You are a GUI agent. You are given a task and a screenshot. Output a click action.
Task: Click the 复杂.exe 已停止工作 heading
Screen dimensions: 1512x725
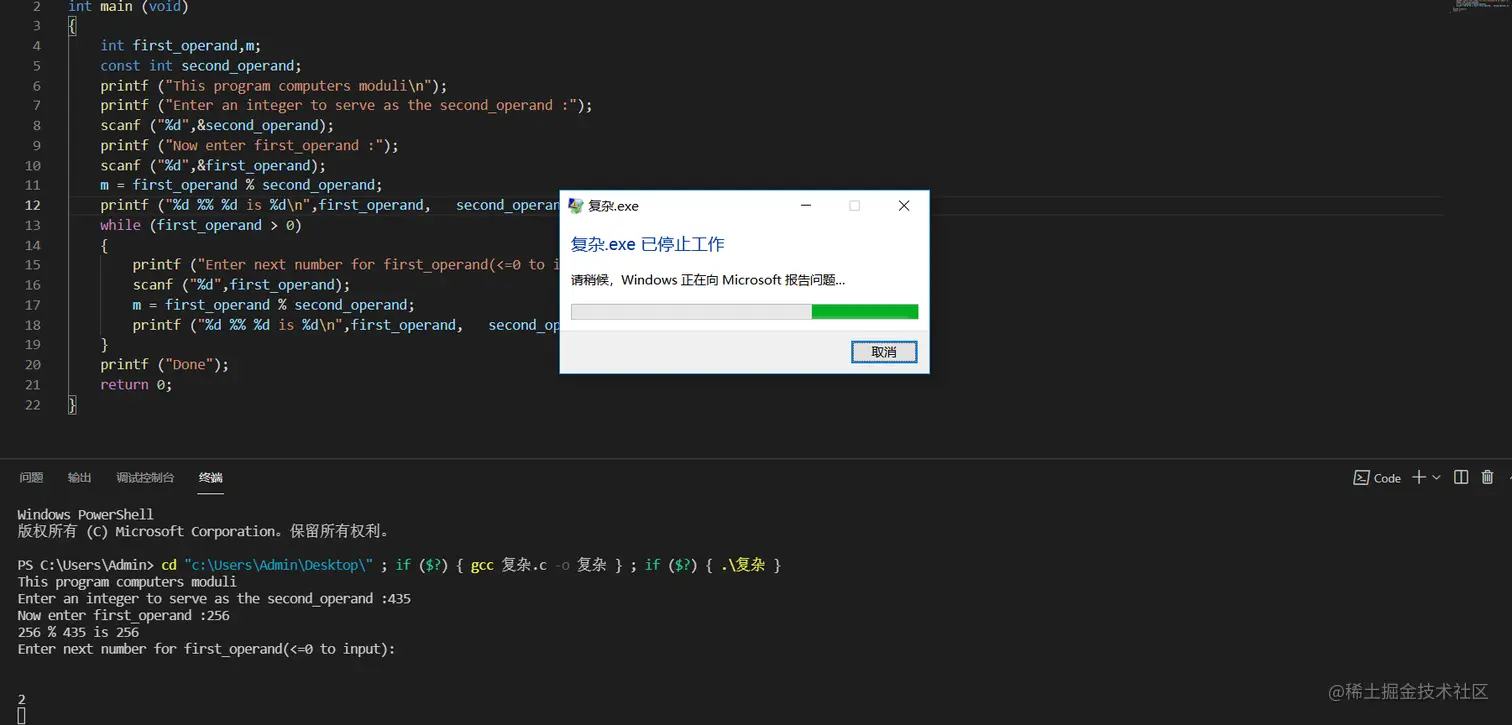648,244
